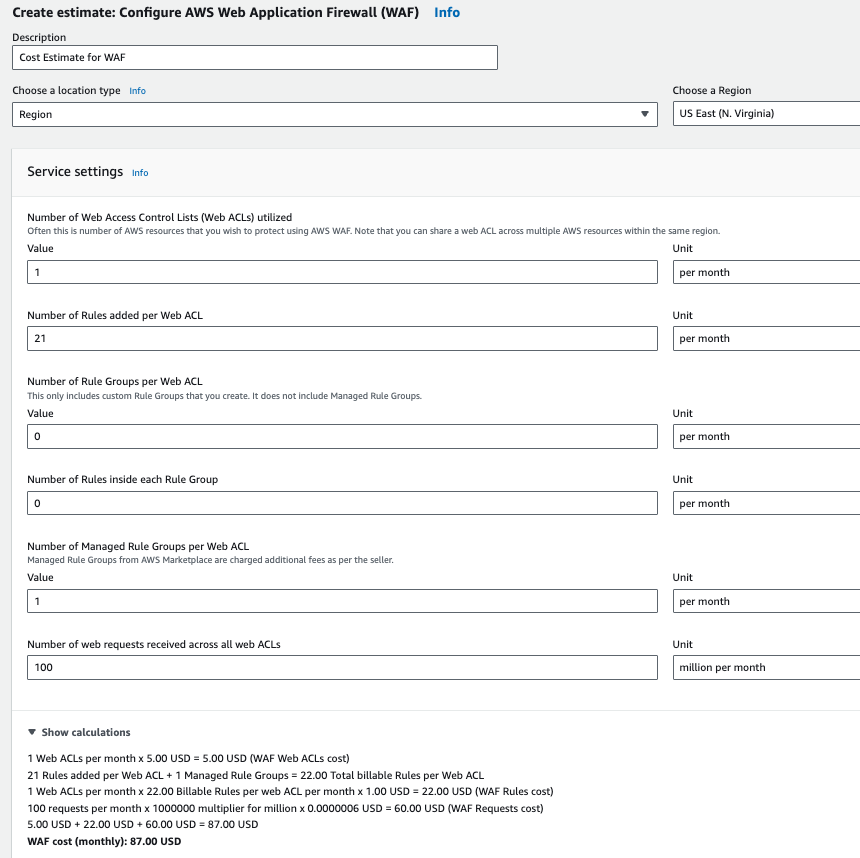Click the Service settings heading
The width and height of the screenshot is (860, 858).
pos(75,172)
